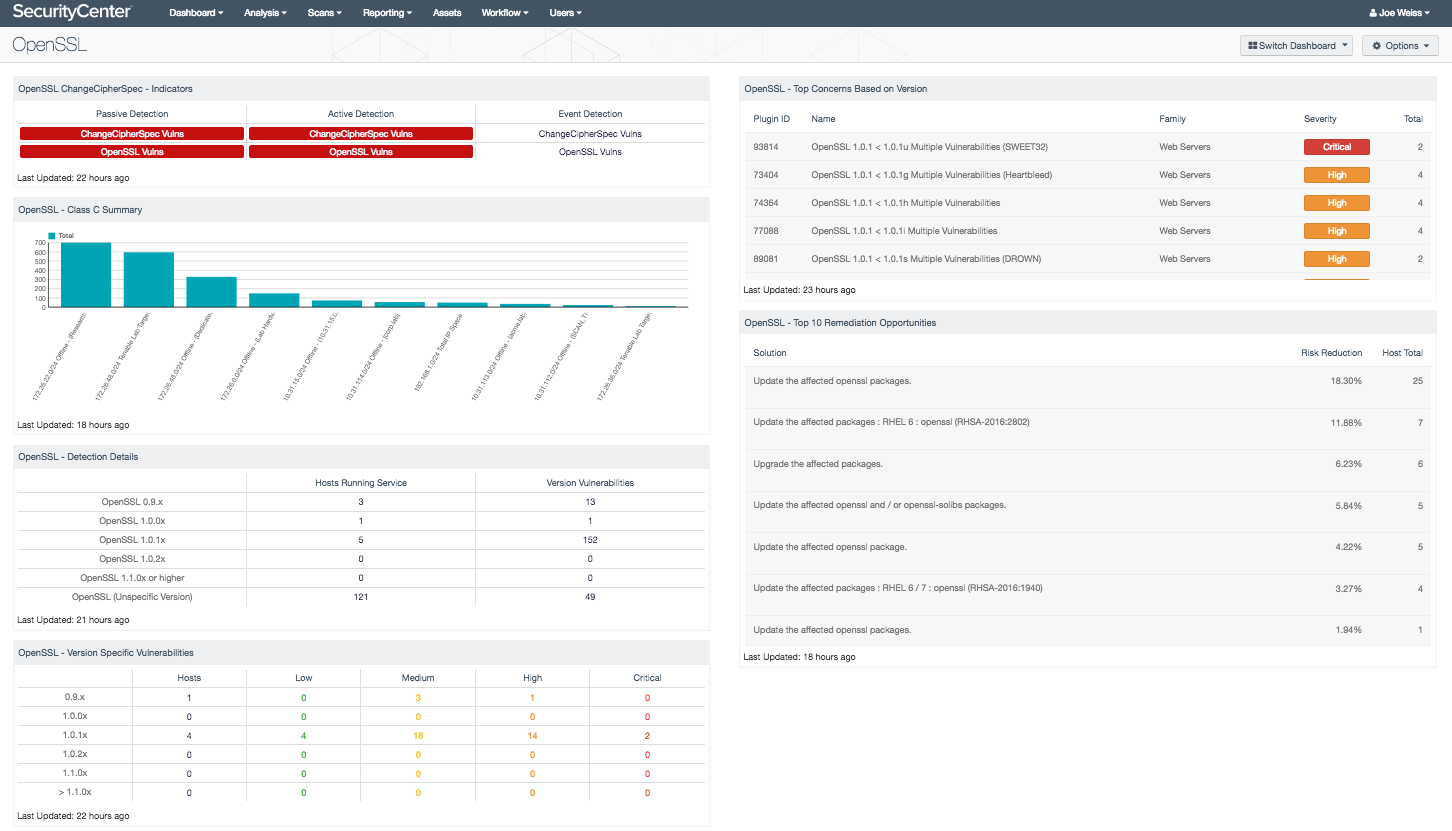Screen dimensions: 1452x831
Task: Select the DROWN vulnerability row name
Action: point(926,259)
